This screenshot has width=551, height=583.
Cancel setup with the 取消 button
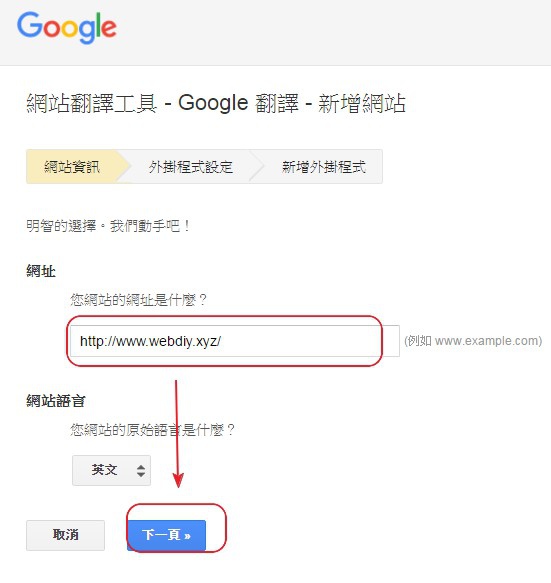coord(65,535)
